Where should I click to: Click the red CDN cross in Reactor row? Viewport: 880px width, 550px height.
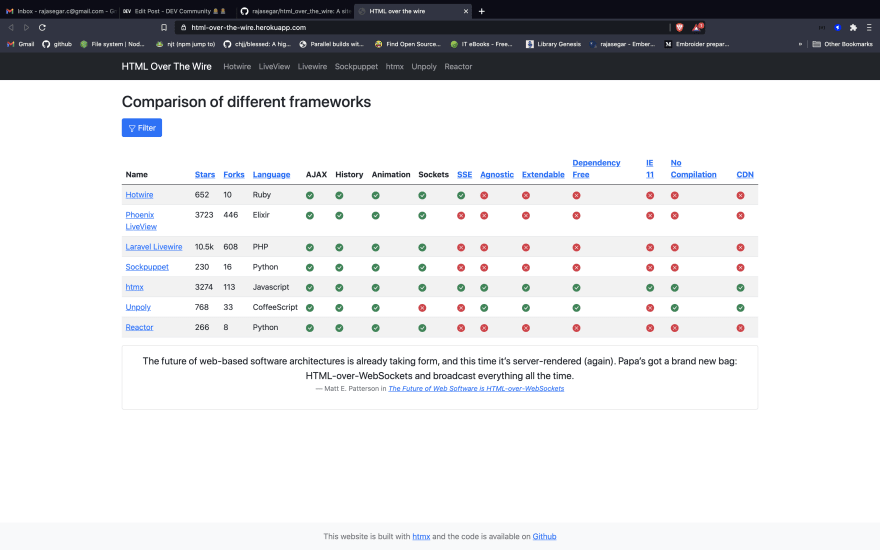tap(740, 328)
